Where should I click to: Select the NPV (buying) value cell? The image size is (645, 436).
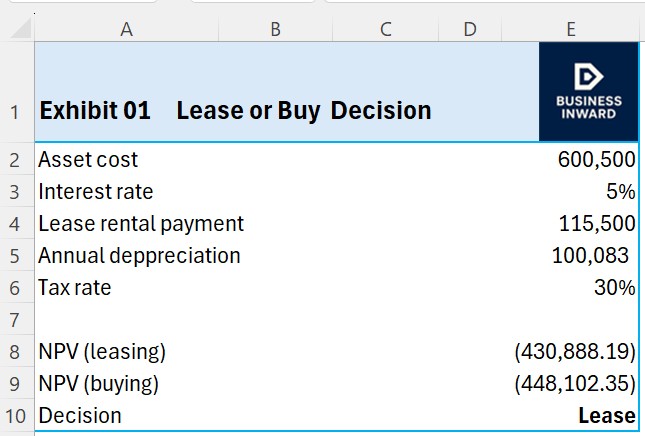tap(574, 384)
